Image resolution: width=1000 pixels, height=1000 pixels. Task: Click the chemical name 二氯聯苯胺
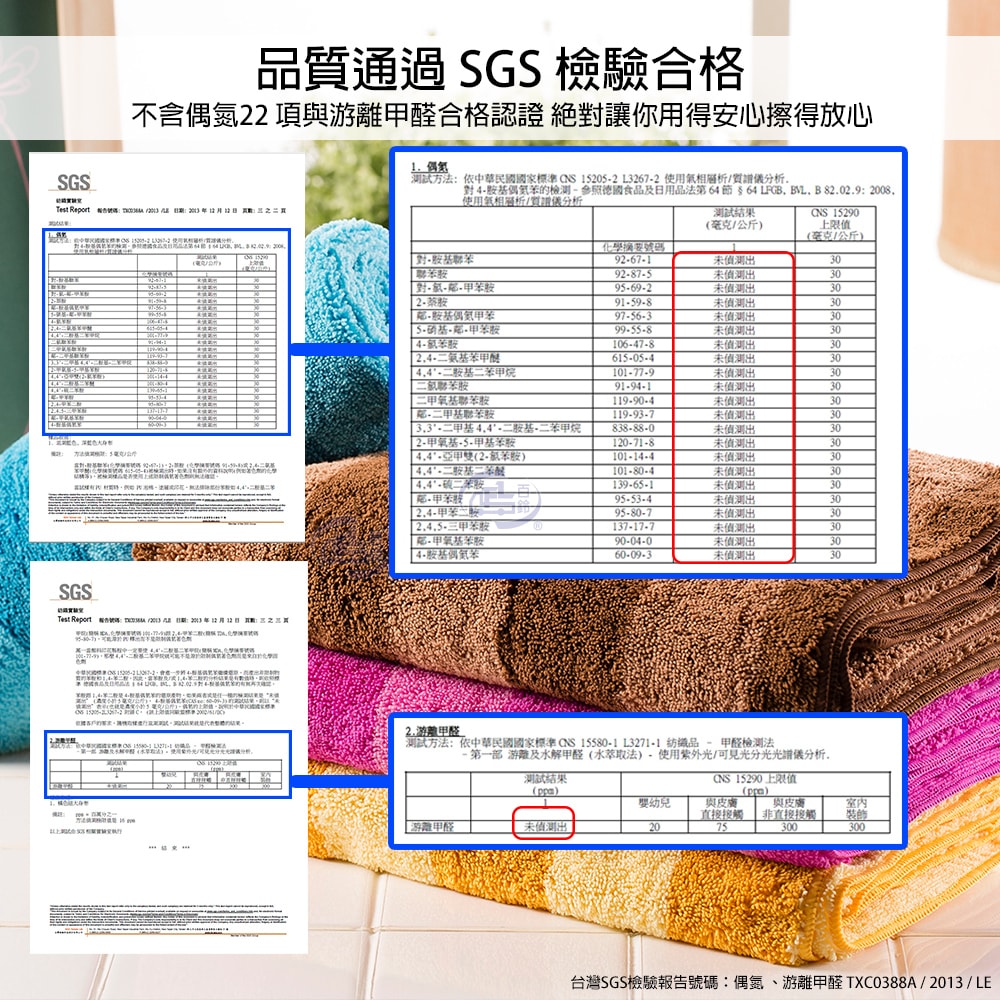(442, 386)
